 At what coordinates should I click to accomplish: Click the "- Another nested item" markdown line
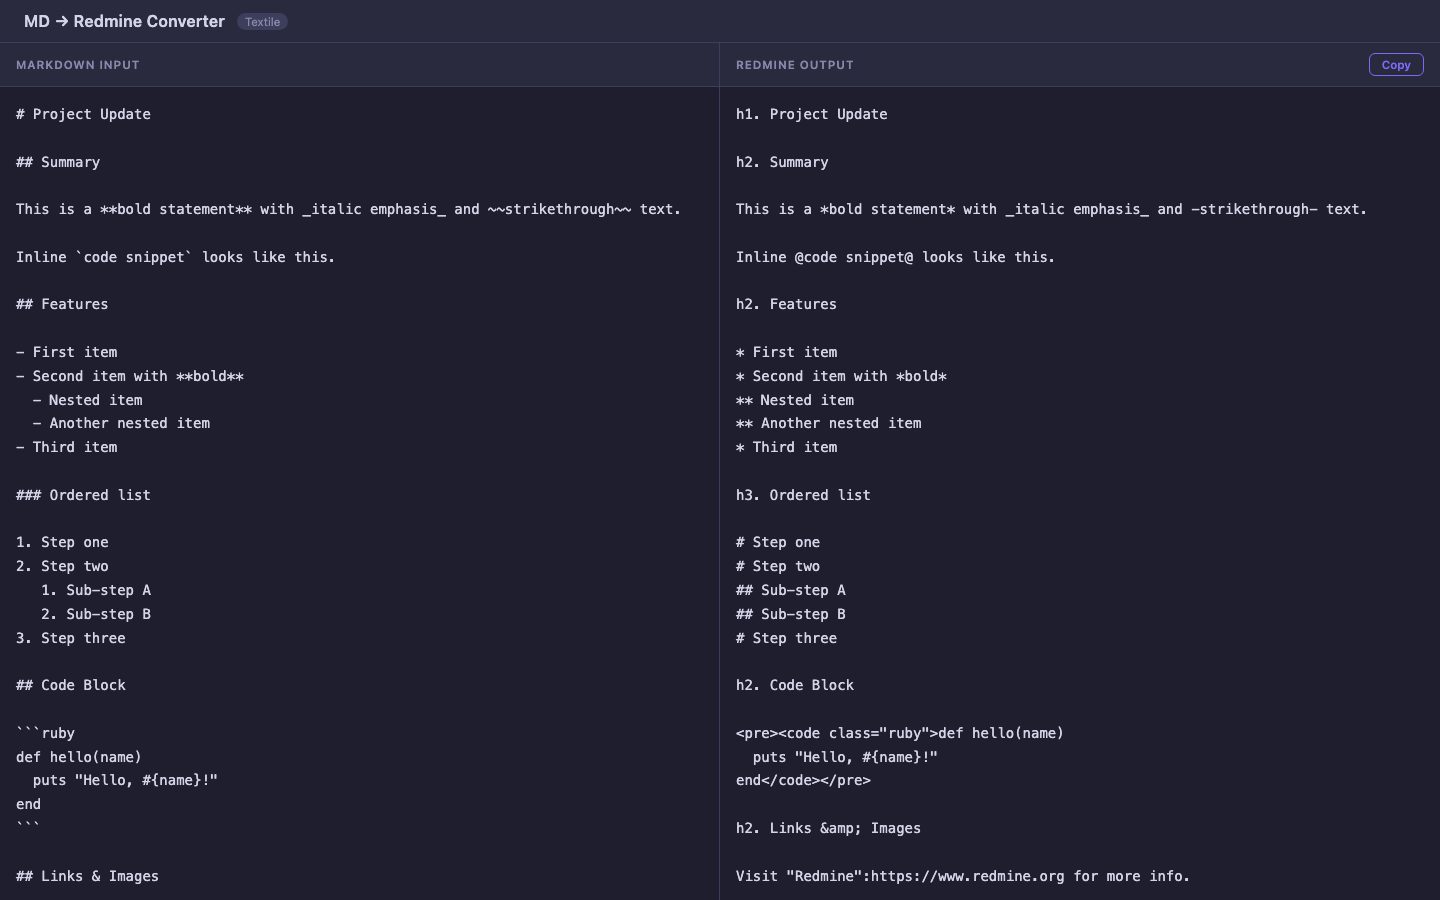121,423
